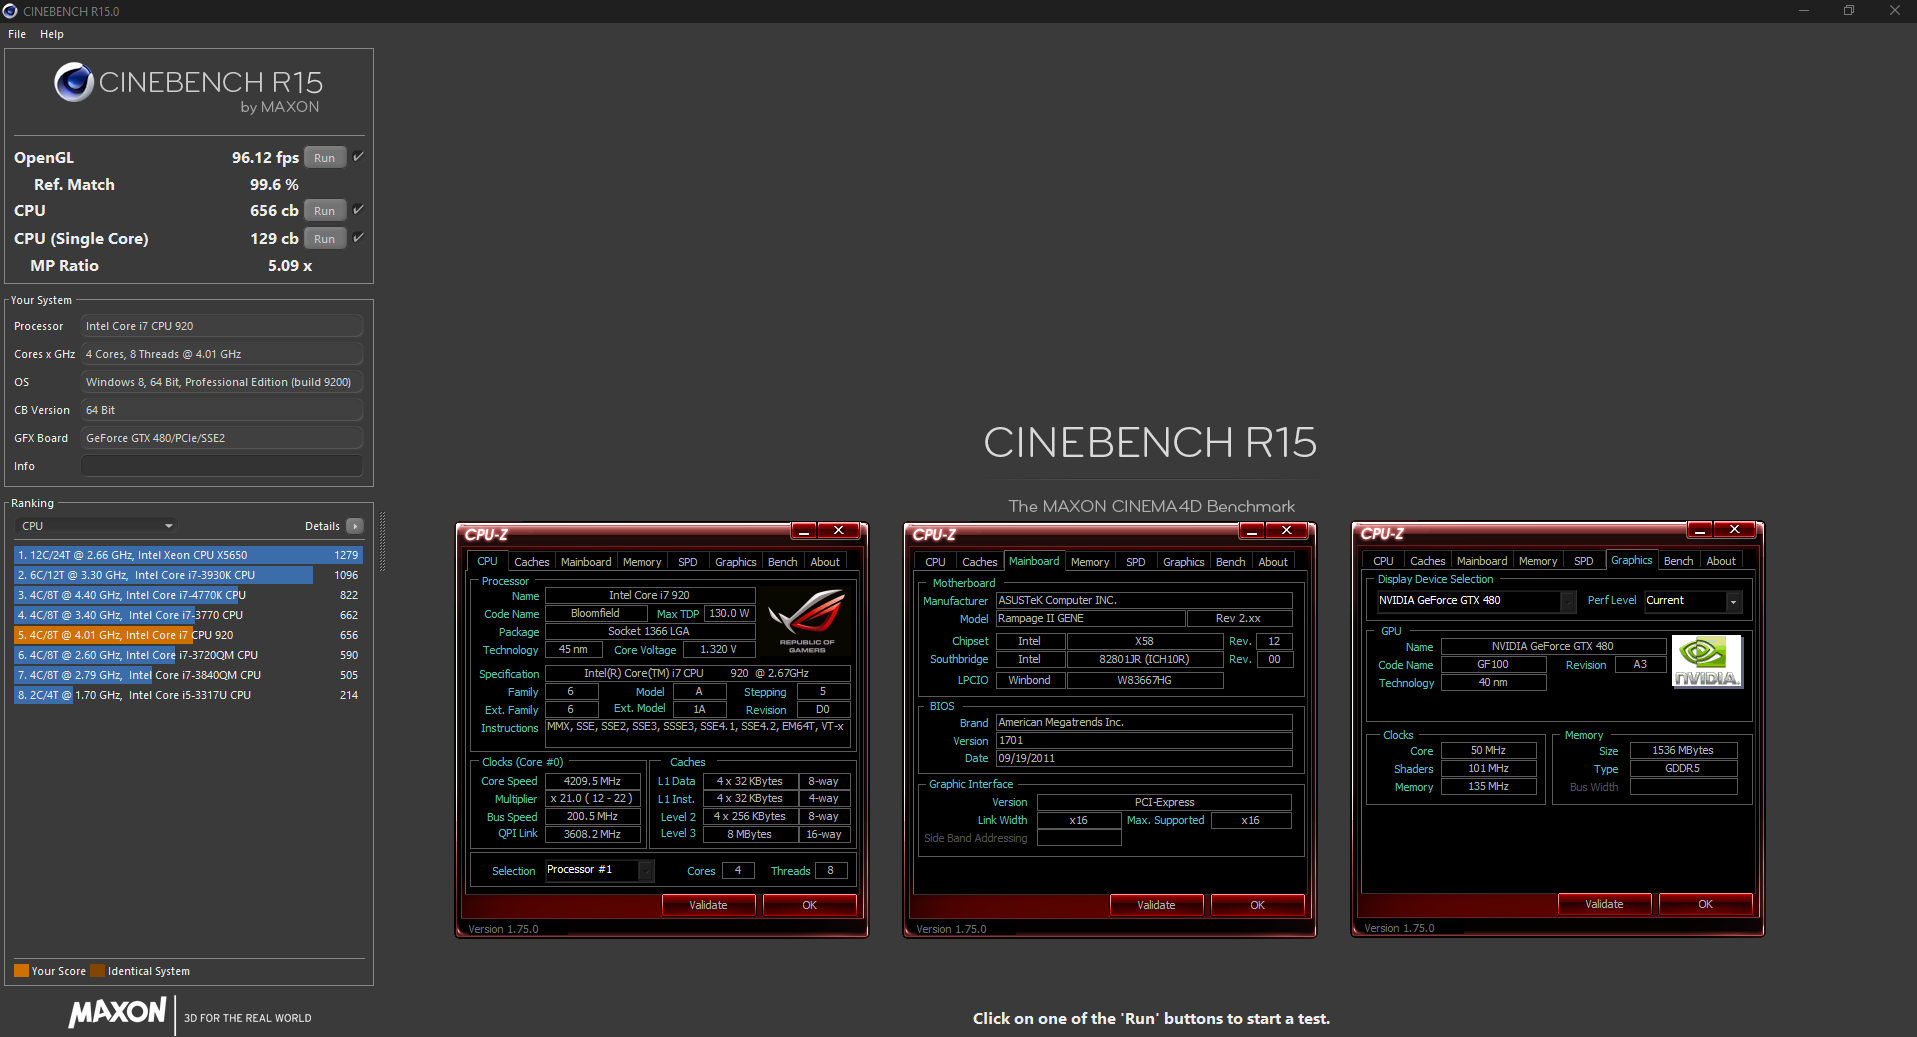
Task: Toggle the CPU Single Core checkbox
Action: click(358, 238)
